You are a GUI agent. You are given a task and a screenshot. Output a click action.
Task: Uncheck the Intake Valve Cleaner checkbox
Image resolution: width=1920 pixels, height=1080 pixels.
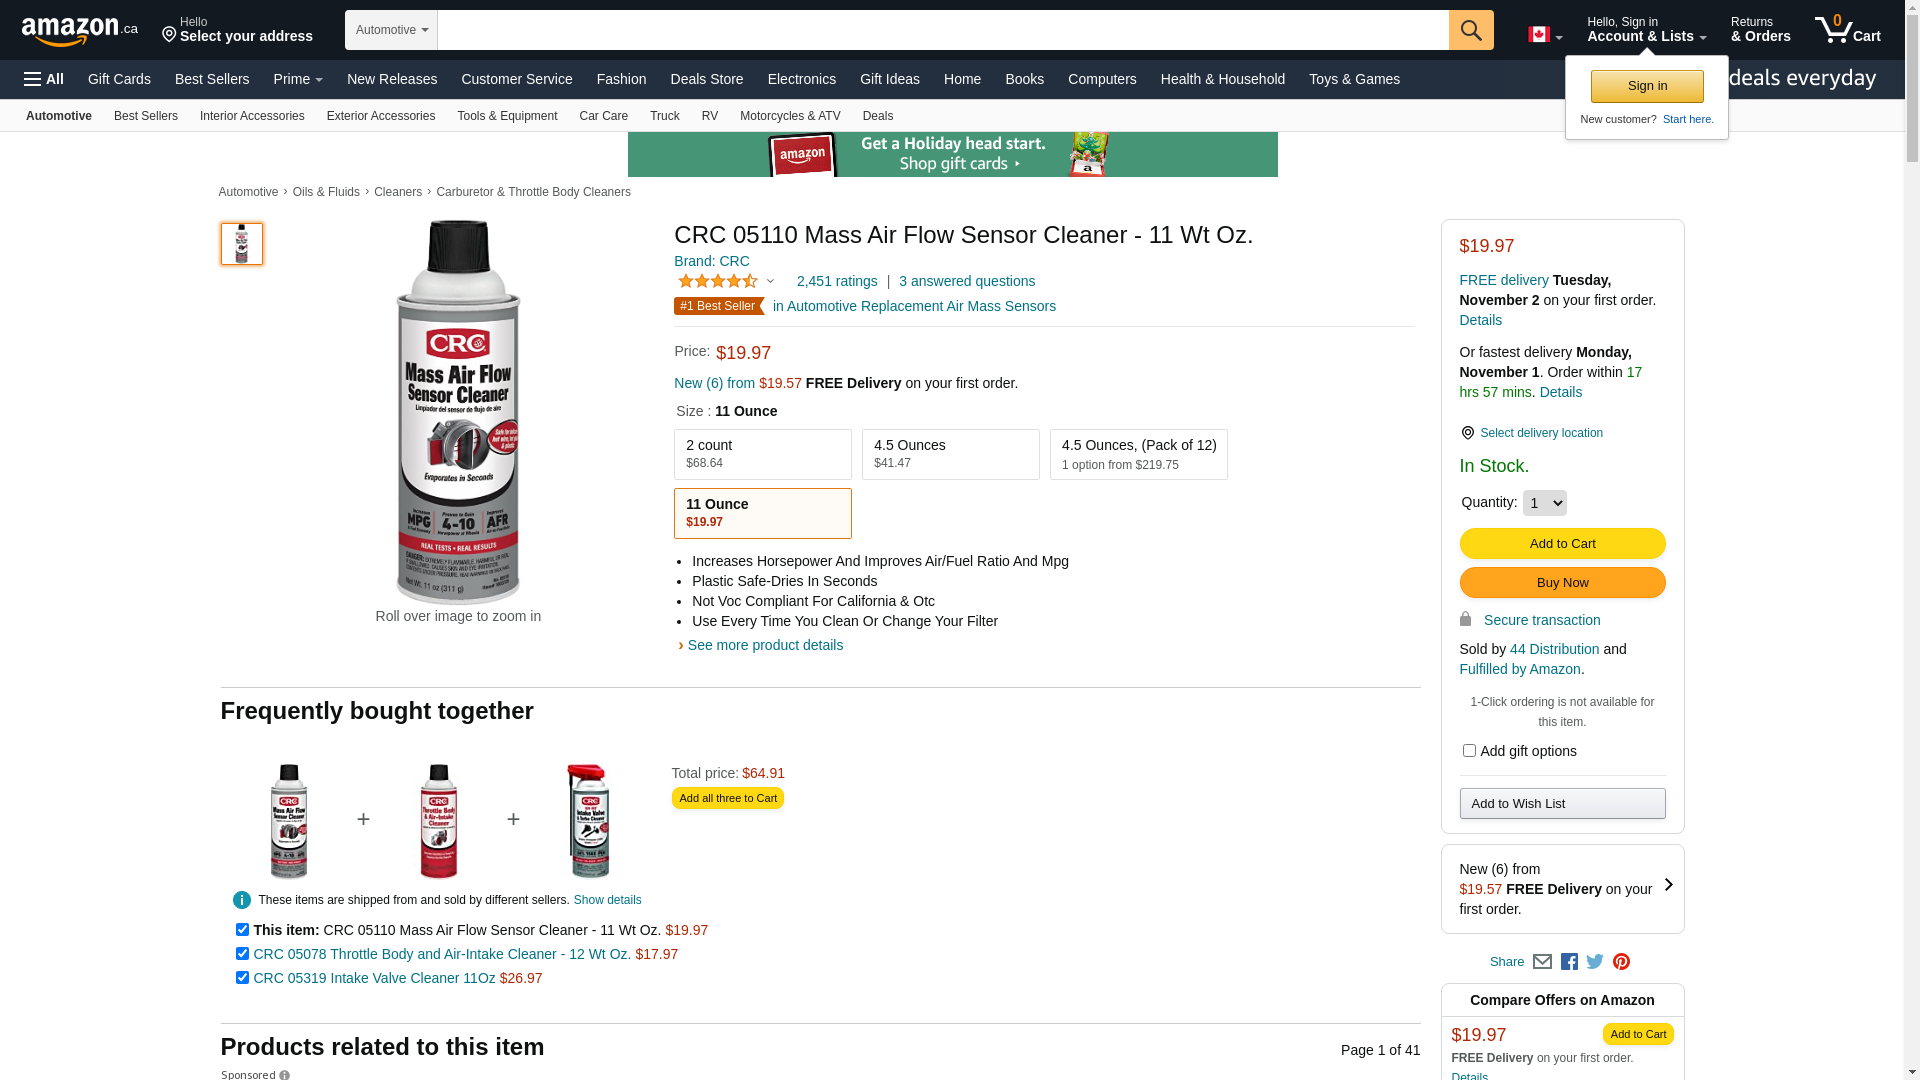tap(242, 978)
